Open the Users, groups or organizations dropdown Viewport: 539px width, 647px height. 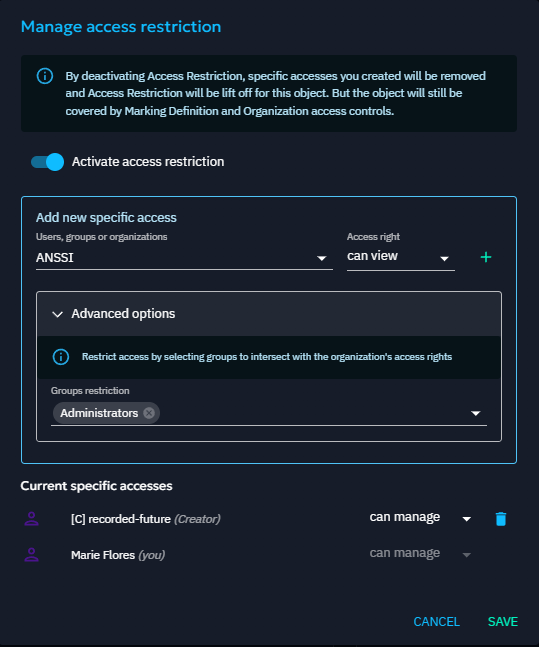point(184,257)
